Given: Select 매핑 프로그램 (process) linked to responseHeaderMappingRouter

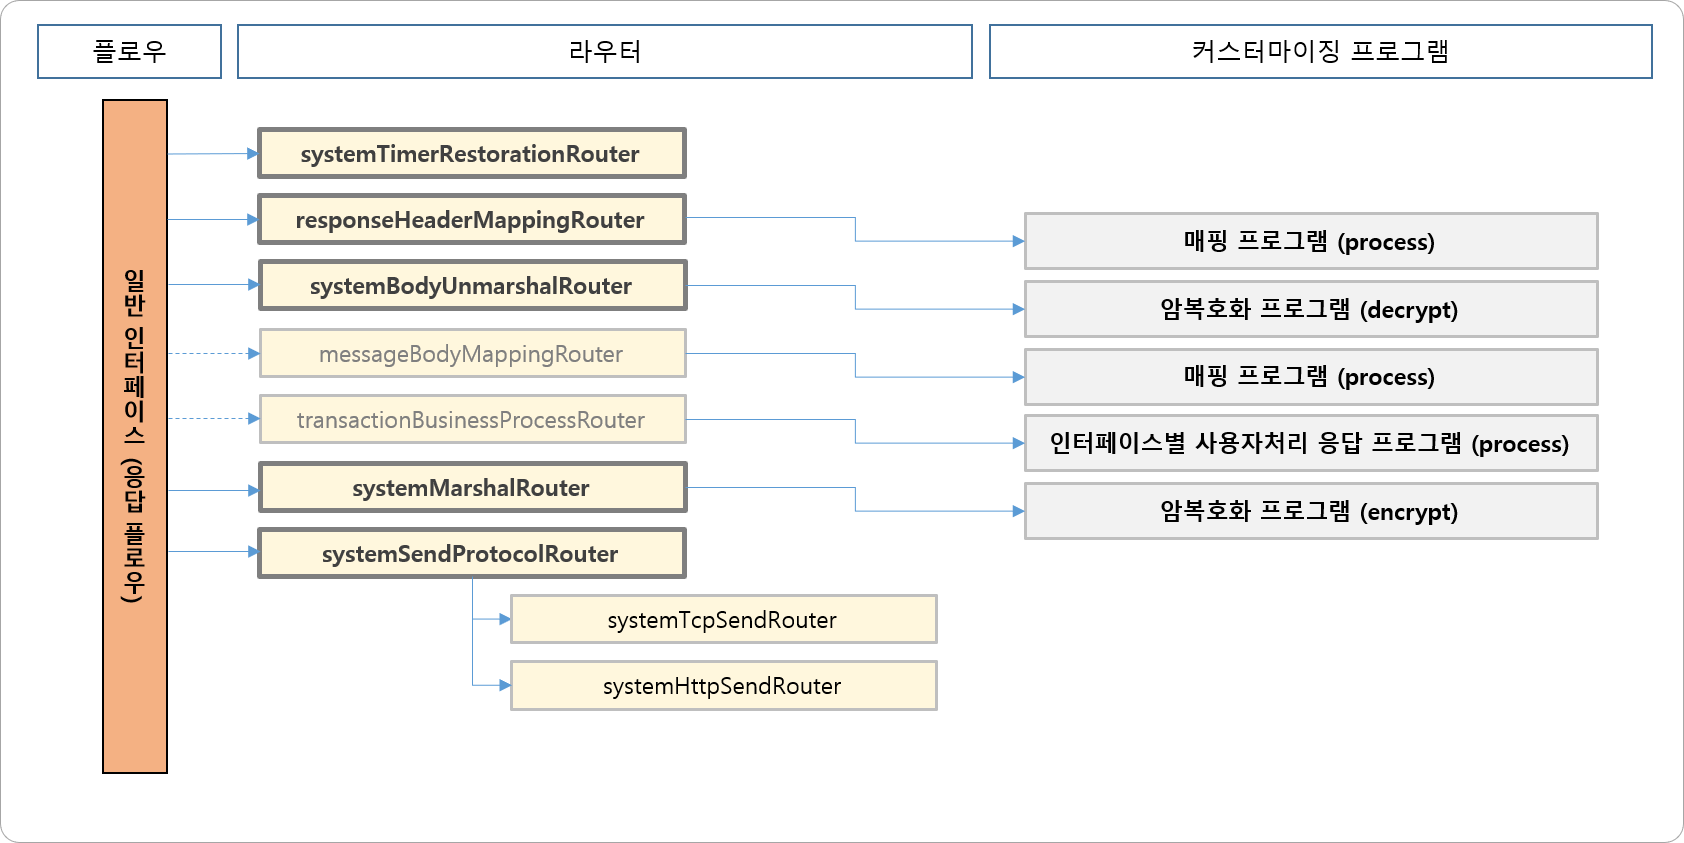Looking at the screenshot, I should (1311, 241).
